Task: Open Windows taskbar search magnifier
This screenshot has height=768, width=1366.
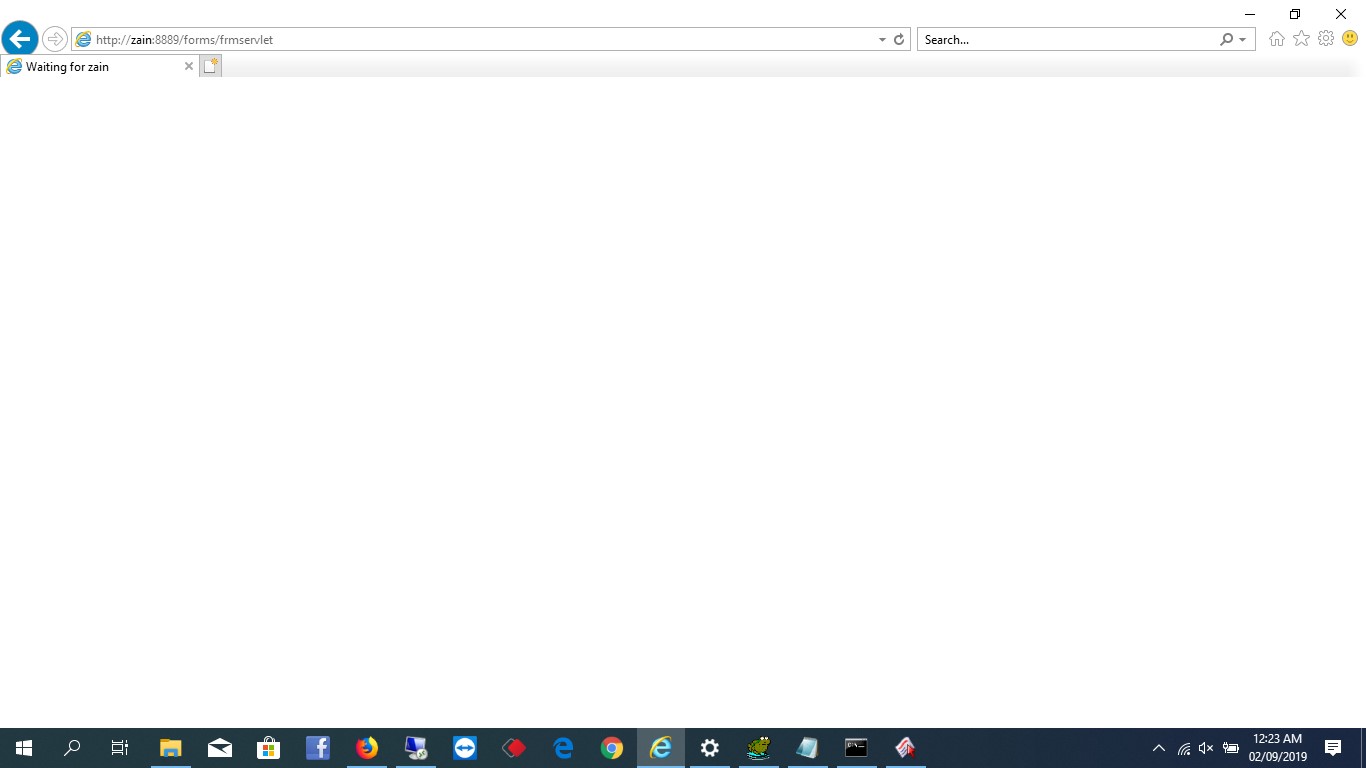Action: (x=72, y=748)
